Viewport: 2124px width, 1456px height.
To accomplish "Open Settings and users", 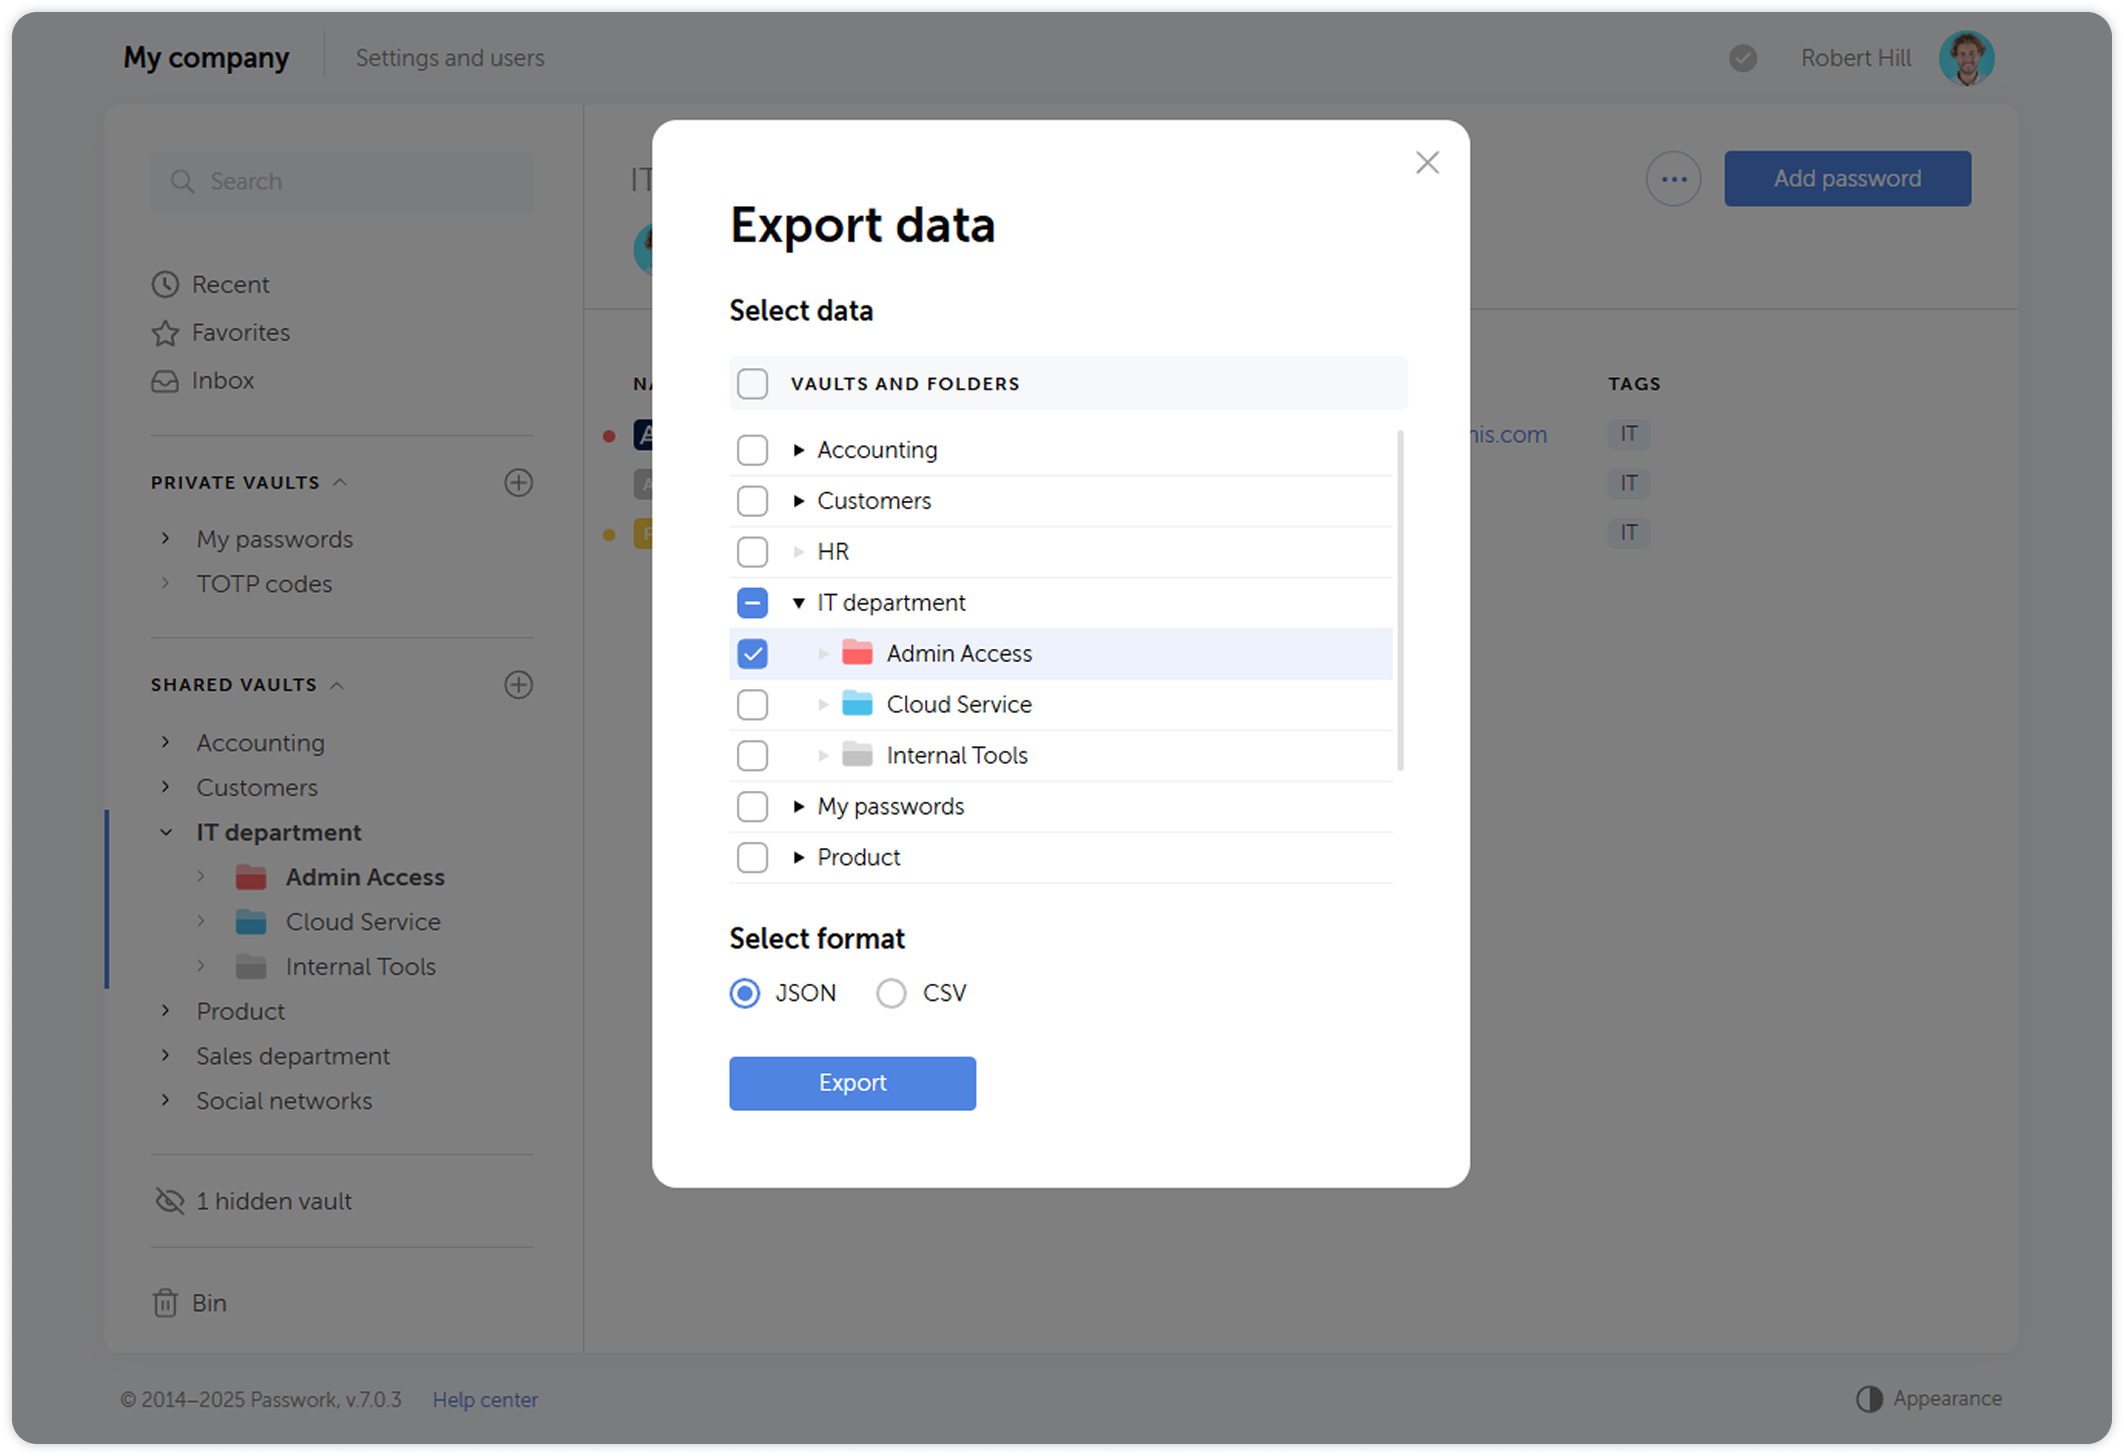I will 450,57.
